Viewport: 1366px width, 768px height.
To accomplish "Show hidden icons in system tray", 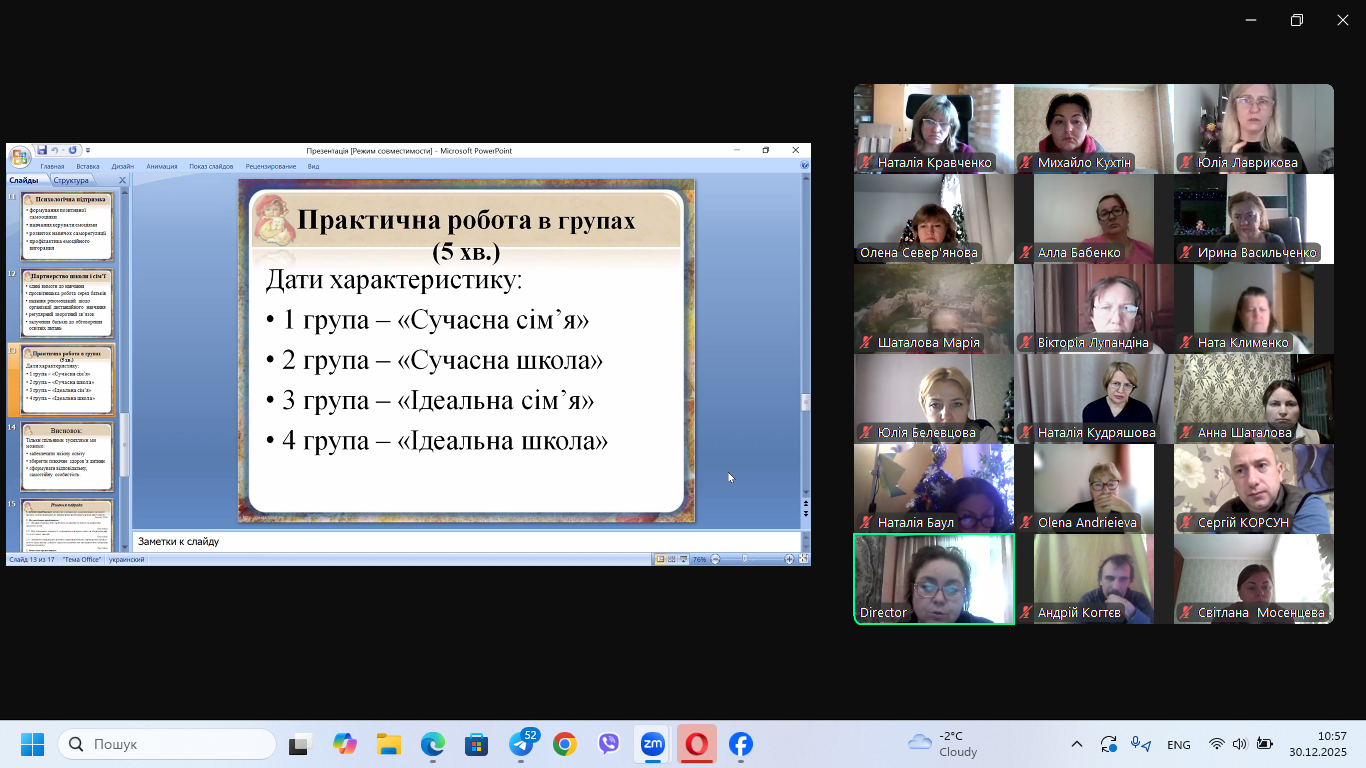I will (1076, 744).
